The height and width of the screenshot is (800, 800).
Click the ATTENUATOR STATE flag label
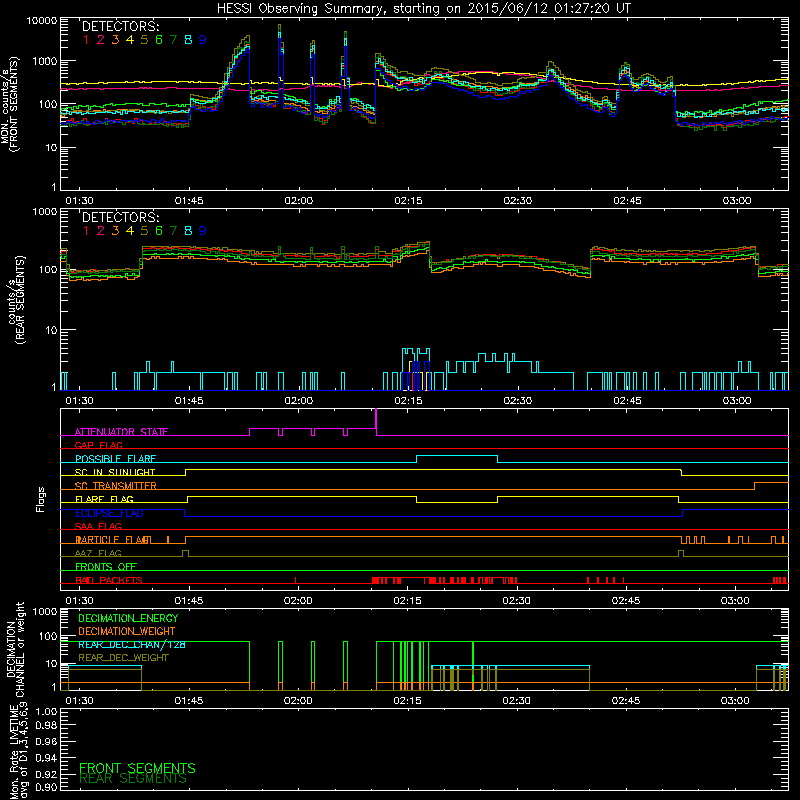[x=121, y=432]
